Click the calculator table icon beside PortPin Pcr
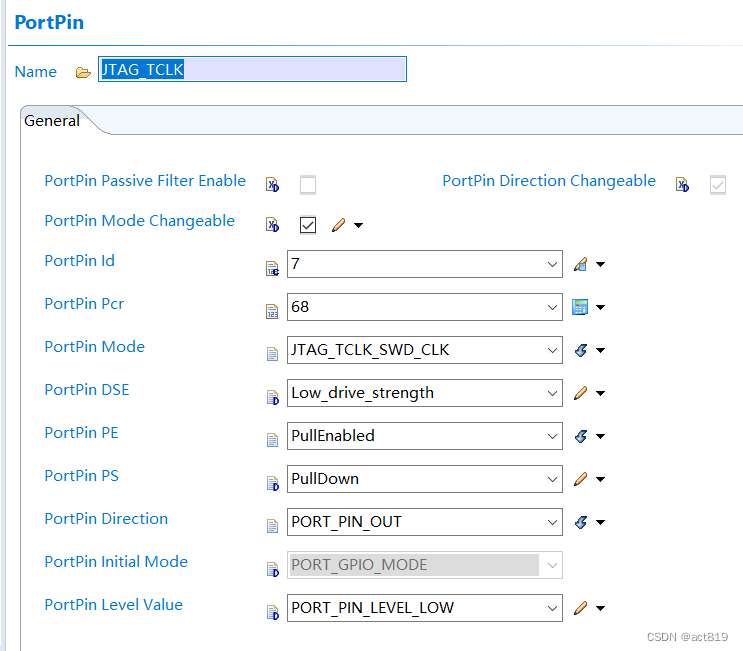This screenshot has width=743, height=651. 580,308
